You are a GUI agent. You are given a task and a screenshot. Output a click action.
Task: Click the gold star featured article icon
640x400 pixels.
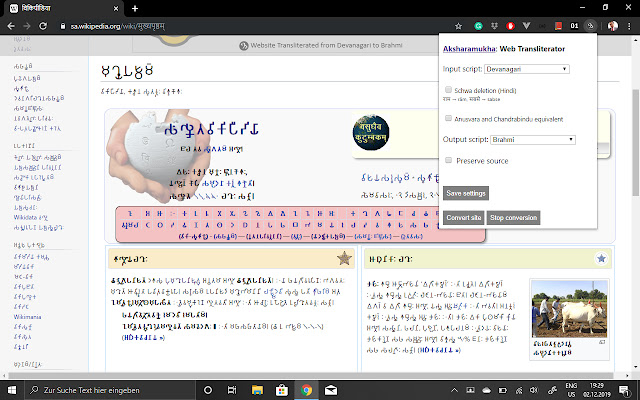[344, 258]
